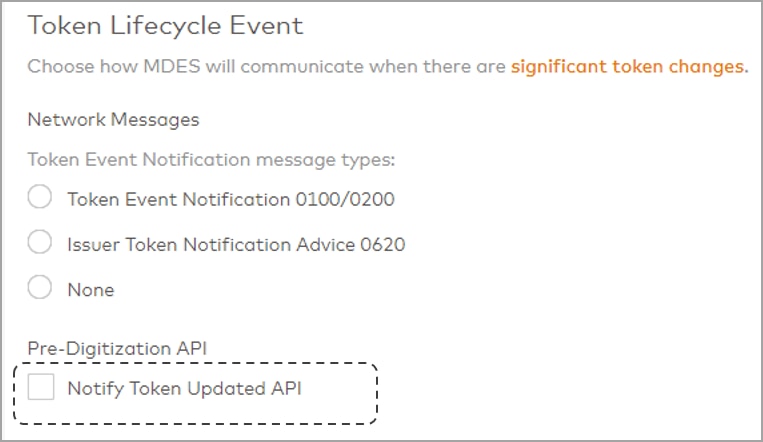Choose the Issuer Token Notification Advice 0620 radio

point(40,242)
